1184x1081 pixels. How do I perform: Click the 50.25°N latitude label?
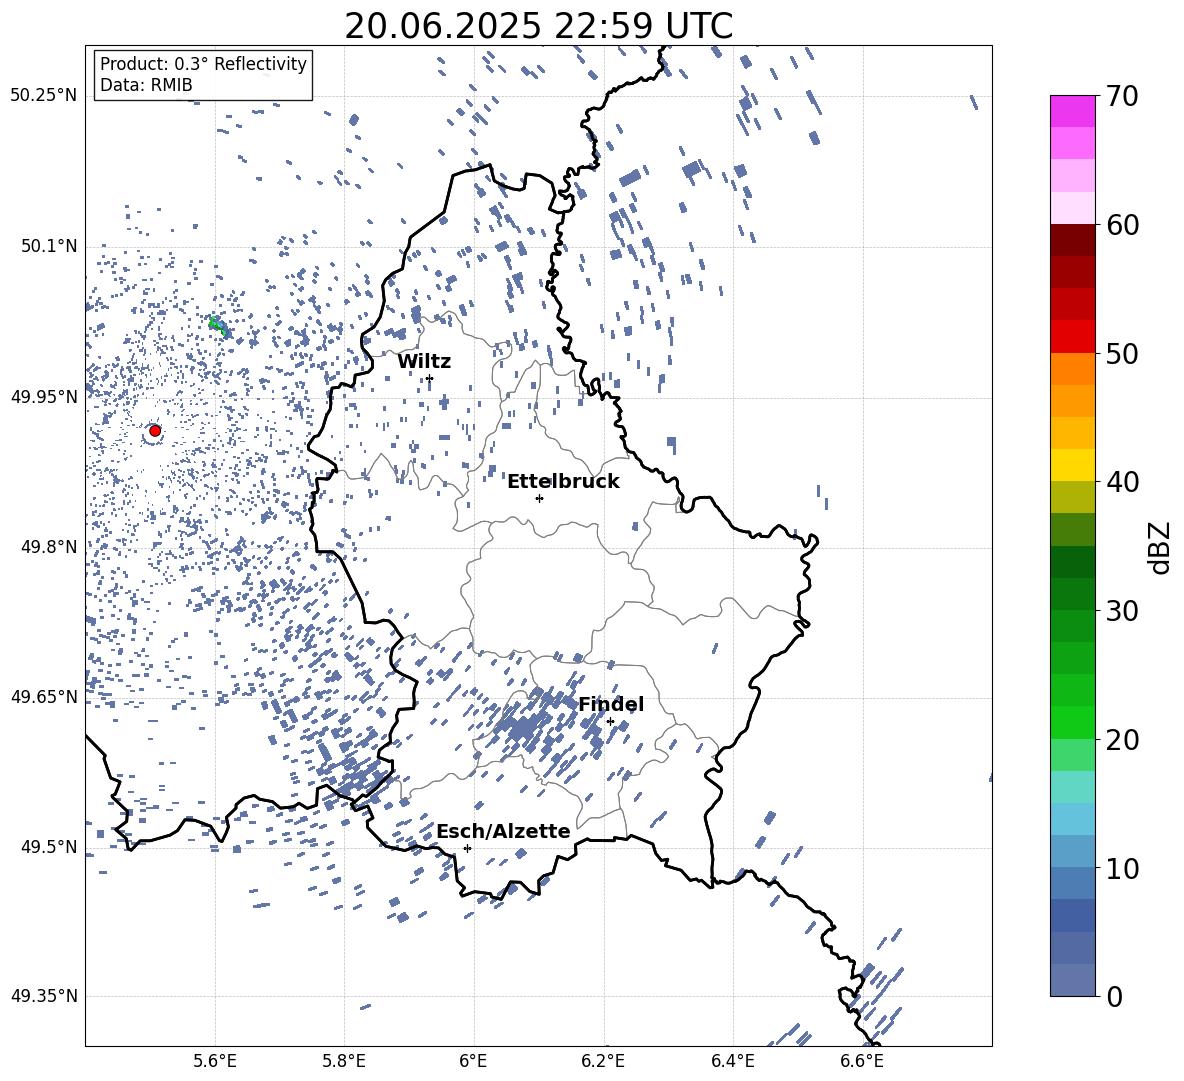pos(44,96)
